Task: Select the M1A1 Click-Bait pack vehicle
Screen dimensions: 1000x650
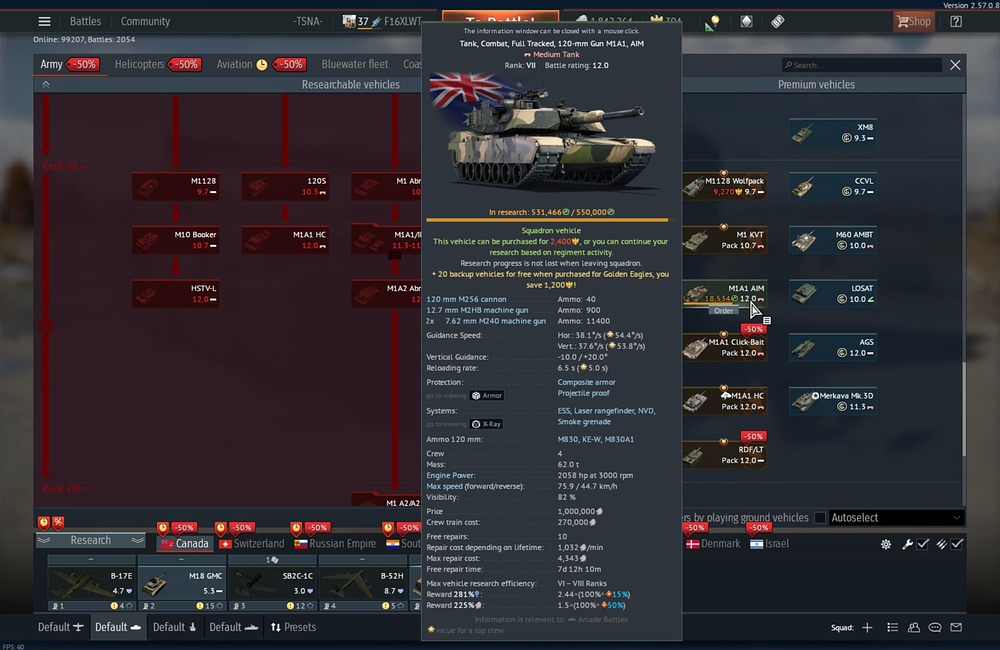Action: pyautogui.click(x=724, y=347)
